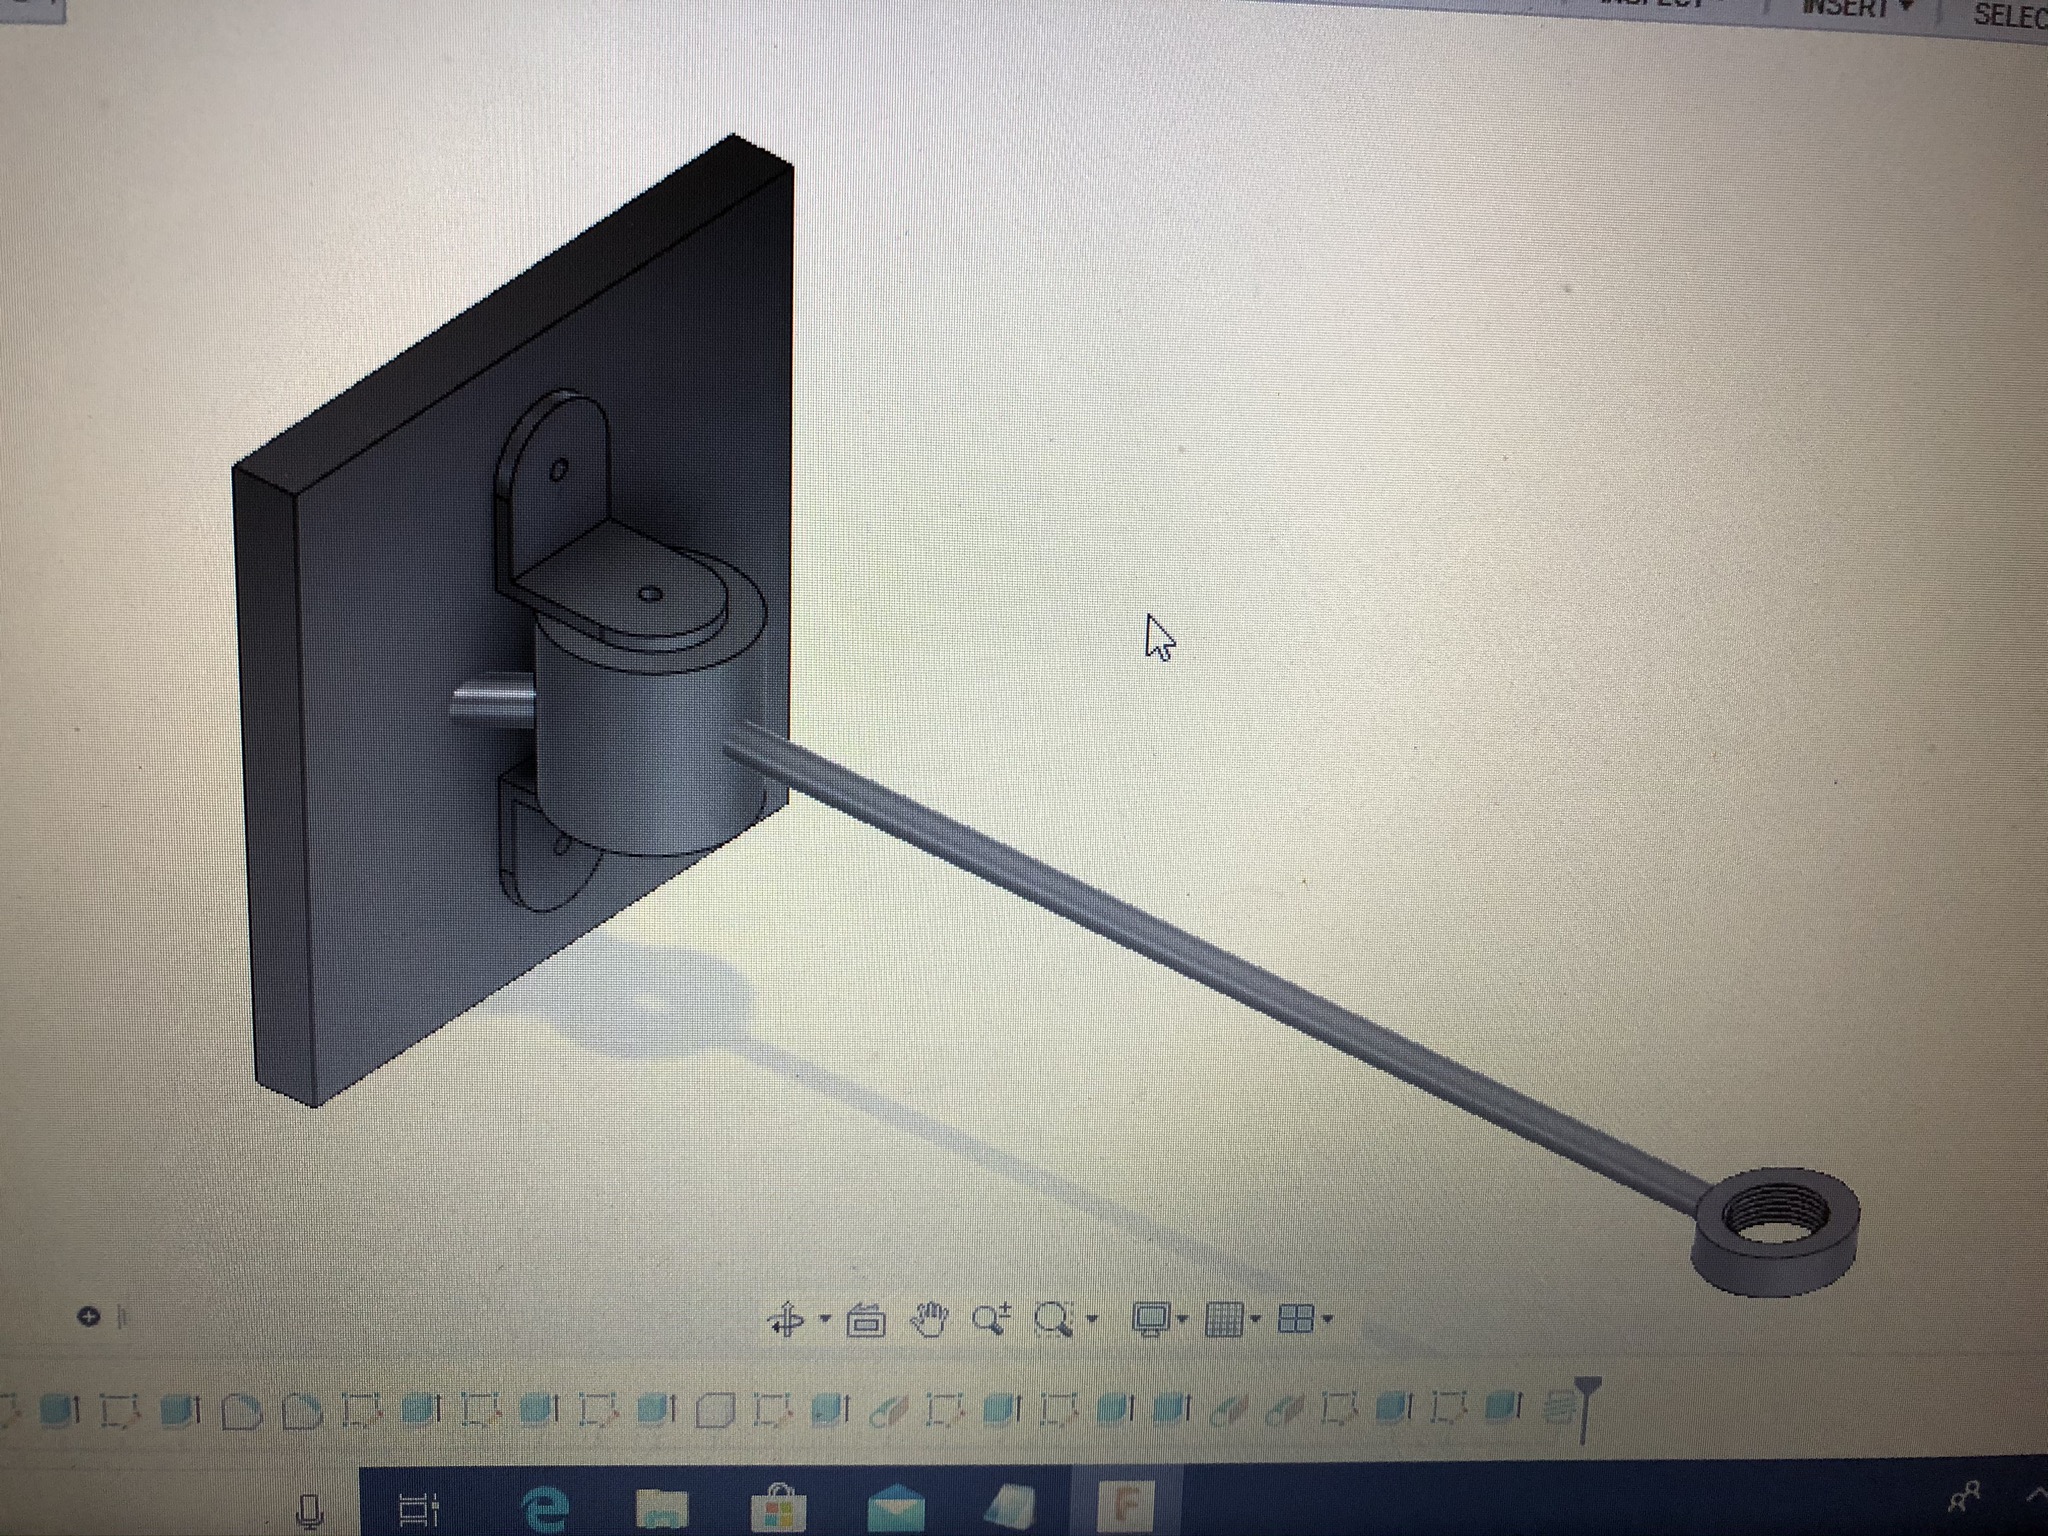The height and width of the screenshot is (1536, 2048).
Task: Click the Zoom magnifier tool
Action: [x=990, y=1320]
